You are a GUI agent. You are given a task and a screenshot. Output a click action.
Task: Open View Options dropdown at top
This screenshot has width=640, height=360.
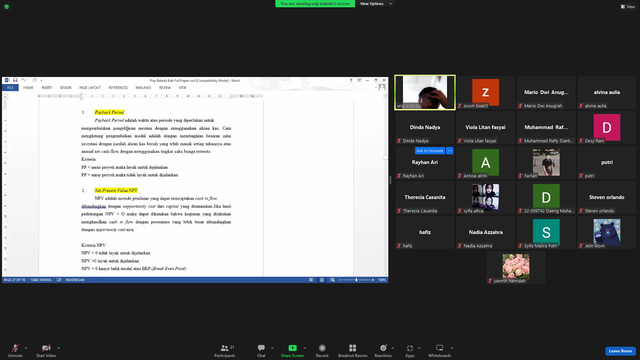pos(375,4)
